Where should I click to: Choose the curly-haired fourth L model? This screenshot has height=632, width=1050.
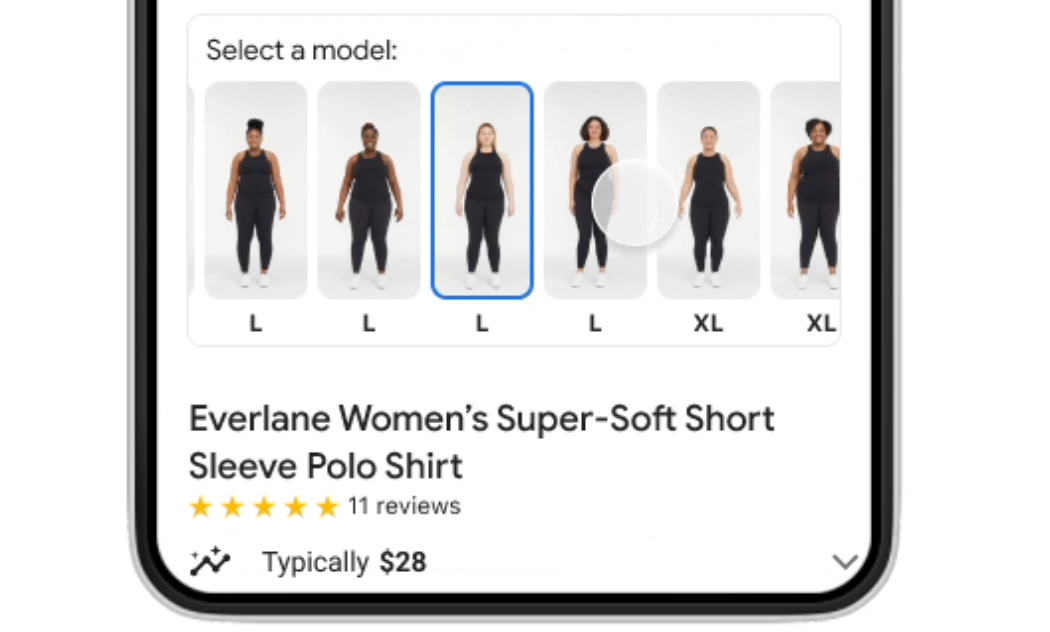point(595,190)
